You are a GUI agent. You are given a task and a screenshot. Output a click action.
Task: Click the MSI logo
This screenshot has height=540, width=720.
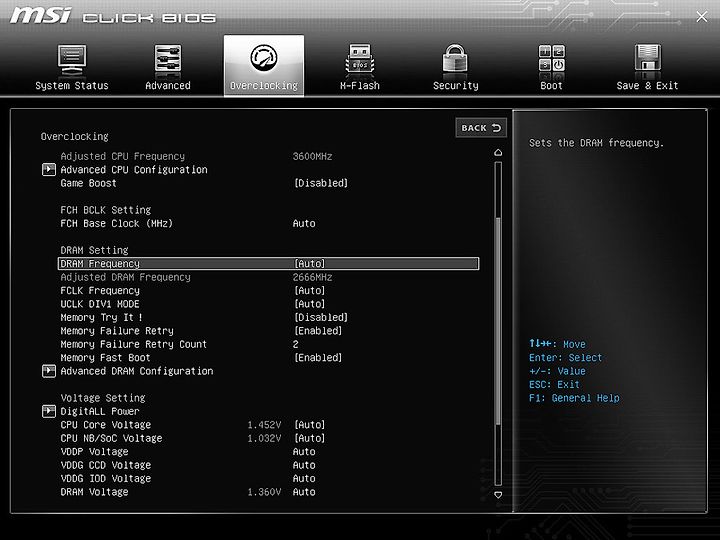[40, 16]
